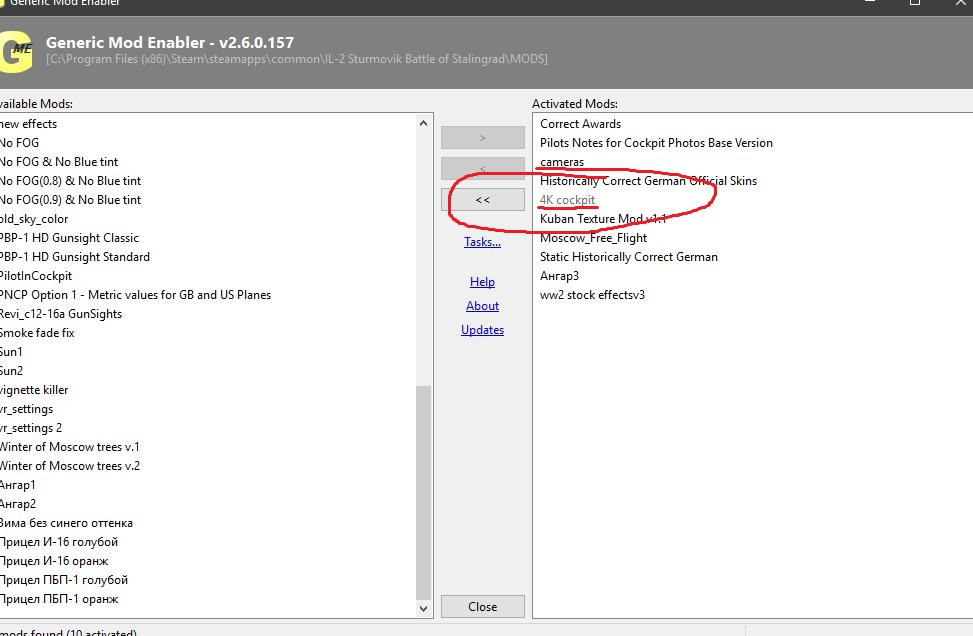Select the 'Ангар2' available mod
The height and width of the screenshot is (636, 973).
tap(18, 504)
